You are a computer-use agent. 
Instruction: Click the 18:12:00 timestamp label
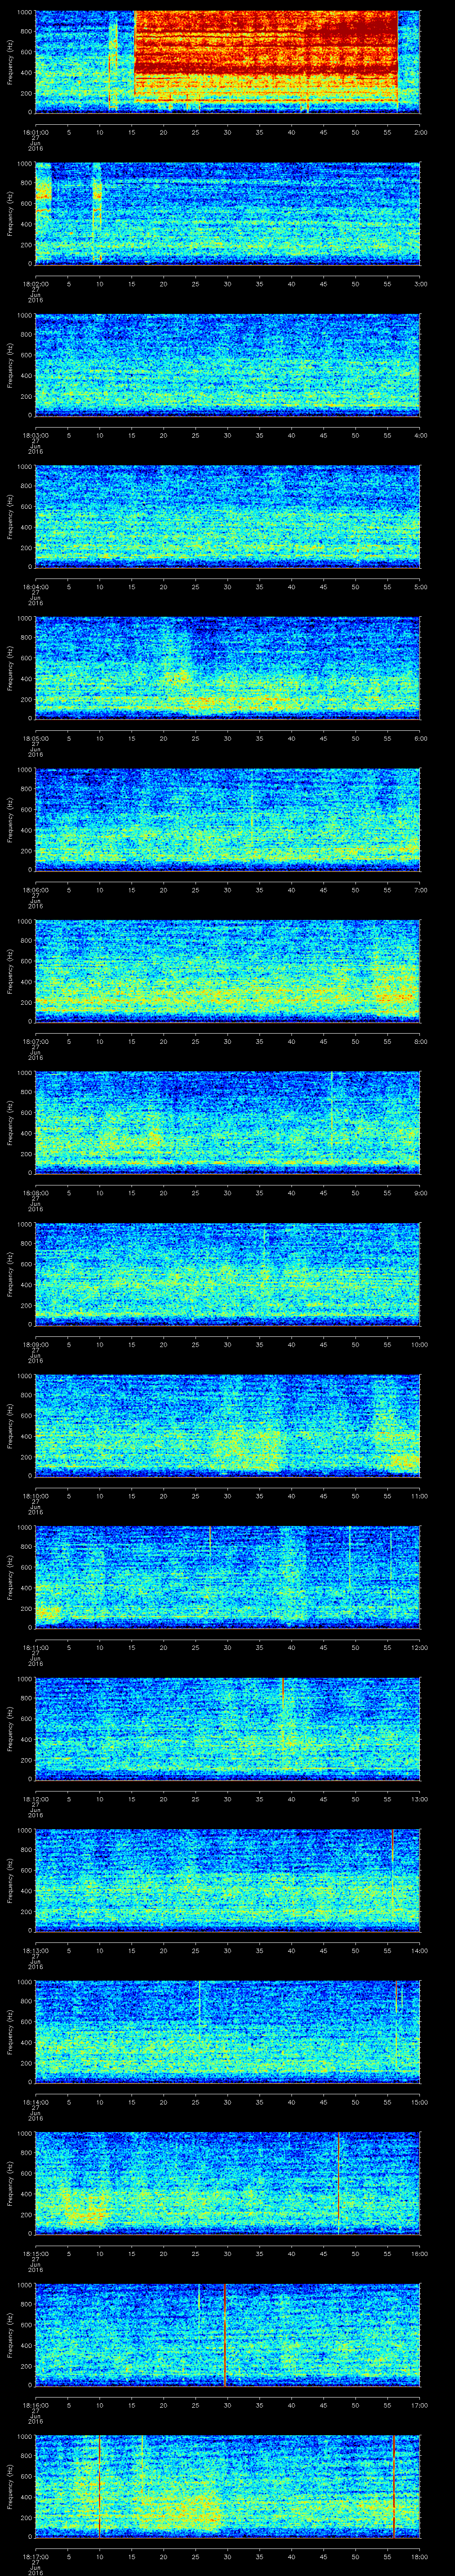click(35, 1798)
